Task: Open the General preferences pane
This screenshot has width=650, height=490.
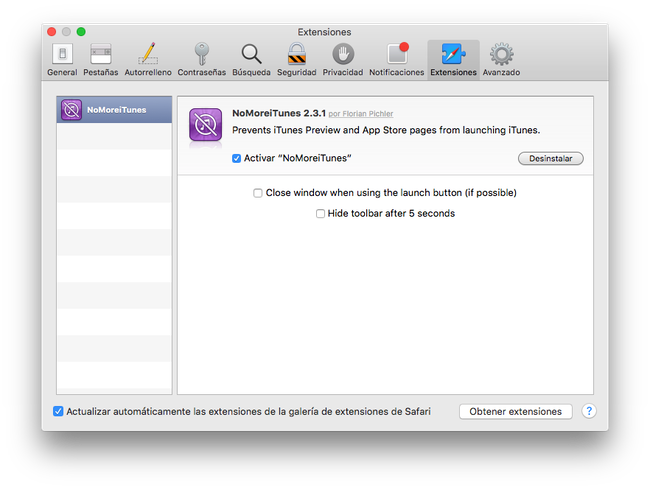Action: pyautogui.click(x=62, y=60)
